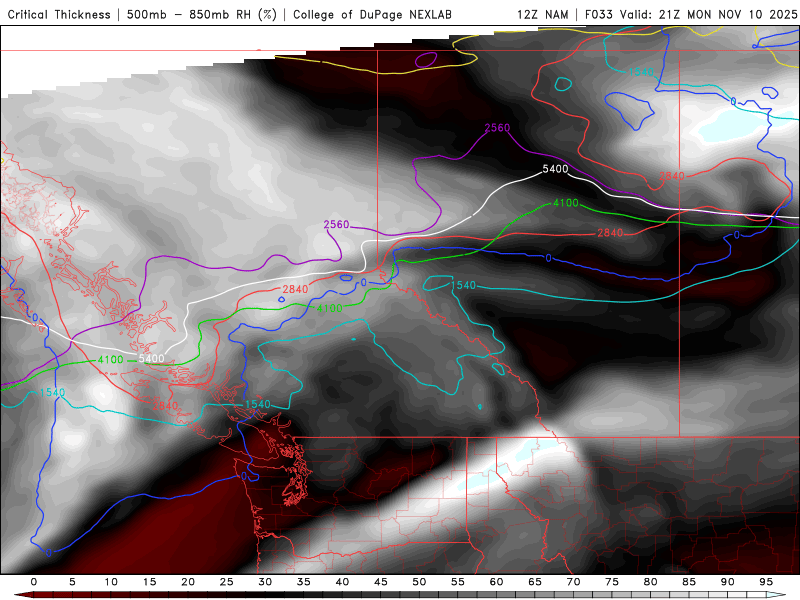Click the lower purple 2560 contour label
The image size is (800, 600).
click(336, 224)
